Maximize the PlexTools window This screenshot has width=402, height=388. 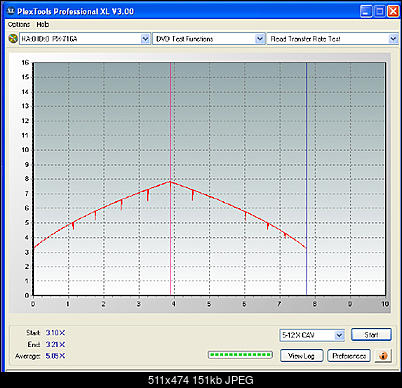pos(379,11)
